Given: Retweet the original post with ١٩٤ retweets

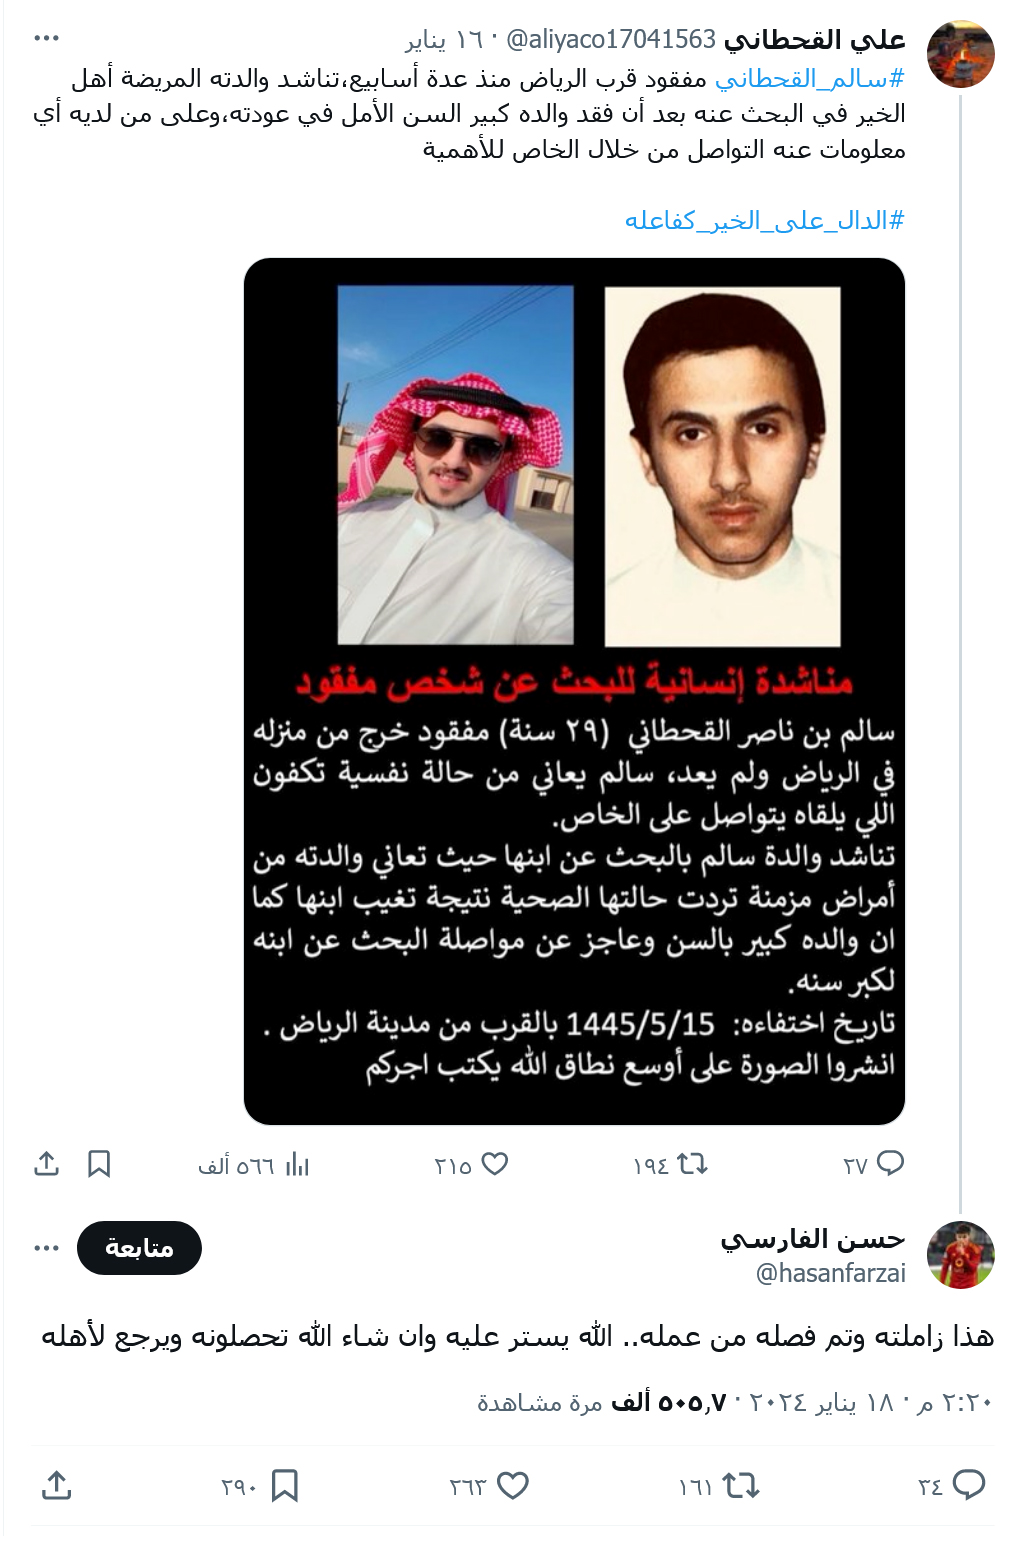Looking at the screenshot, I should [x=692, y=1163].
